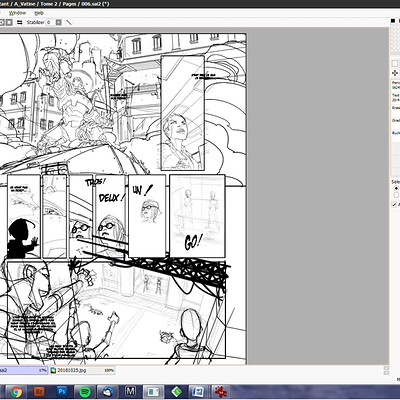400x400 pixels.
Task: Choose the Bucket tool in the tool panel
Action: 396,133
